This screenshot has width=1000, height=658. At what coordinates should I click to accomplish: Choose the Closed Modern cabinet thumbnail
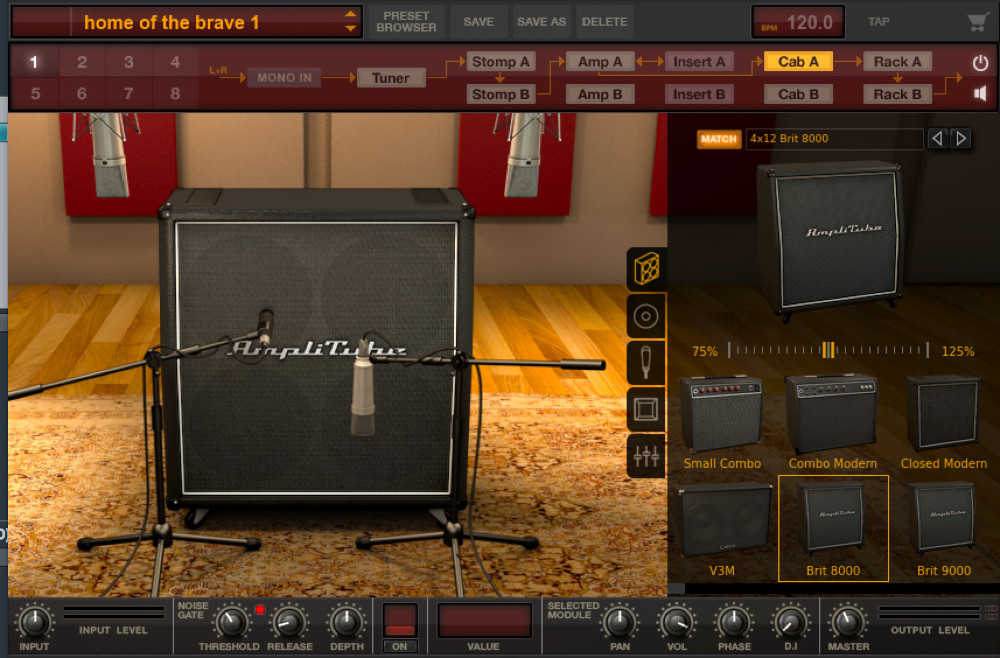click(x=944, y=423)
